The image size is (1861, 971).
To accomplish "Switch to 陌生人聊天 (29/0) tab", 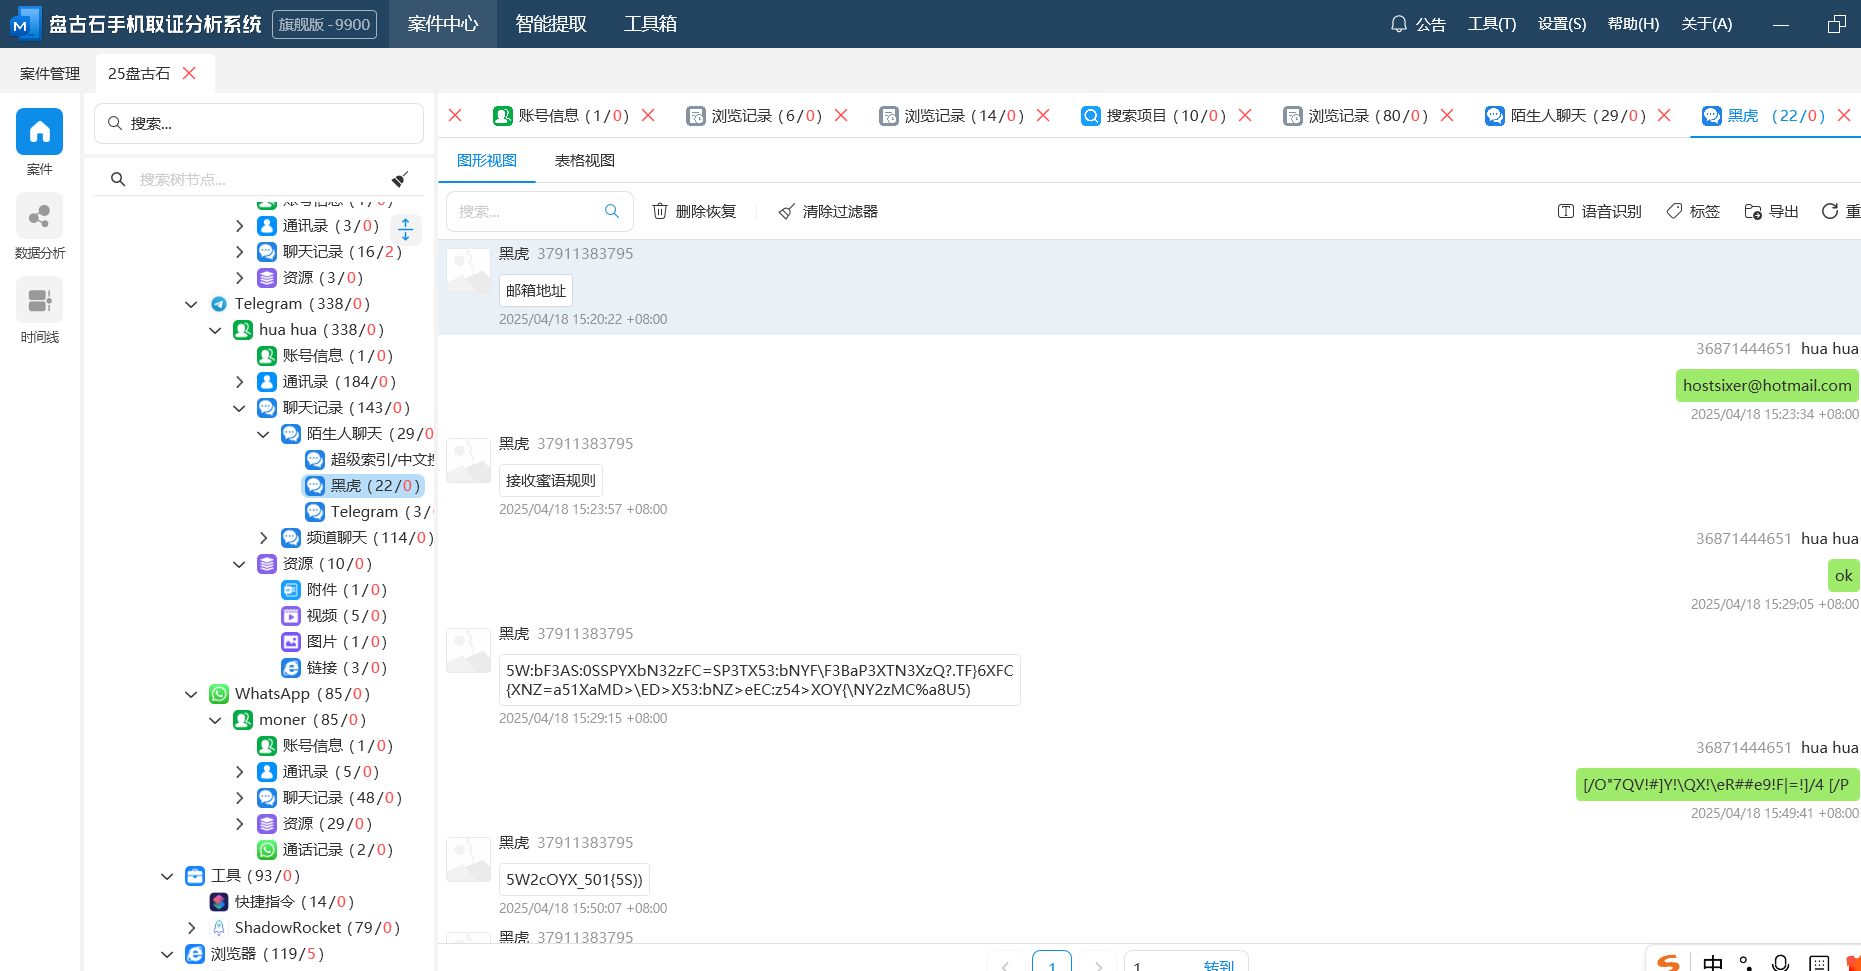I will (1566, 116).
